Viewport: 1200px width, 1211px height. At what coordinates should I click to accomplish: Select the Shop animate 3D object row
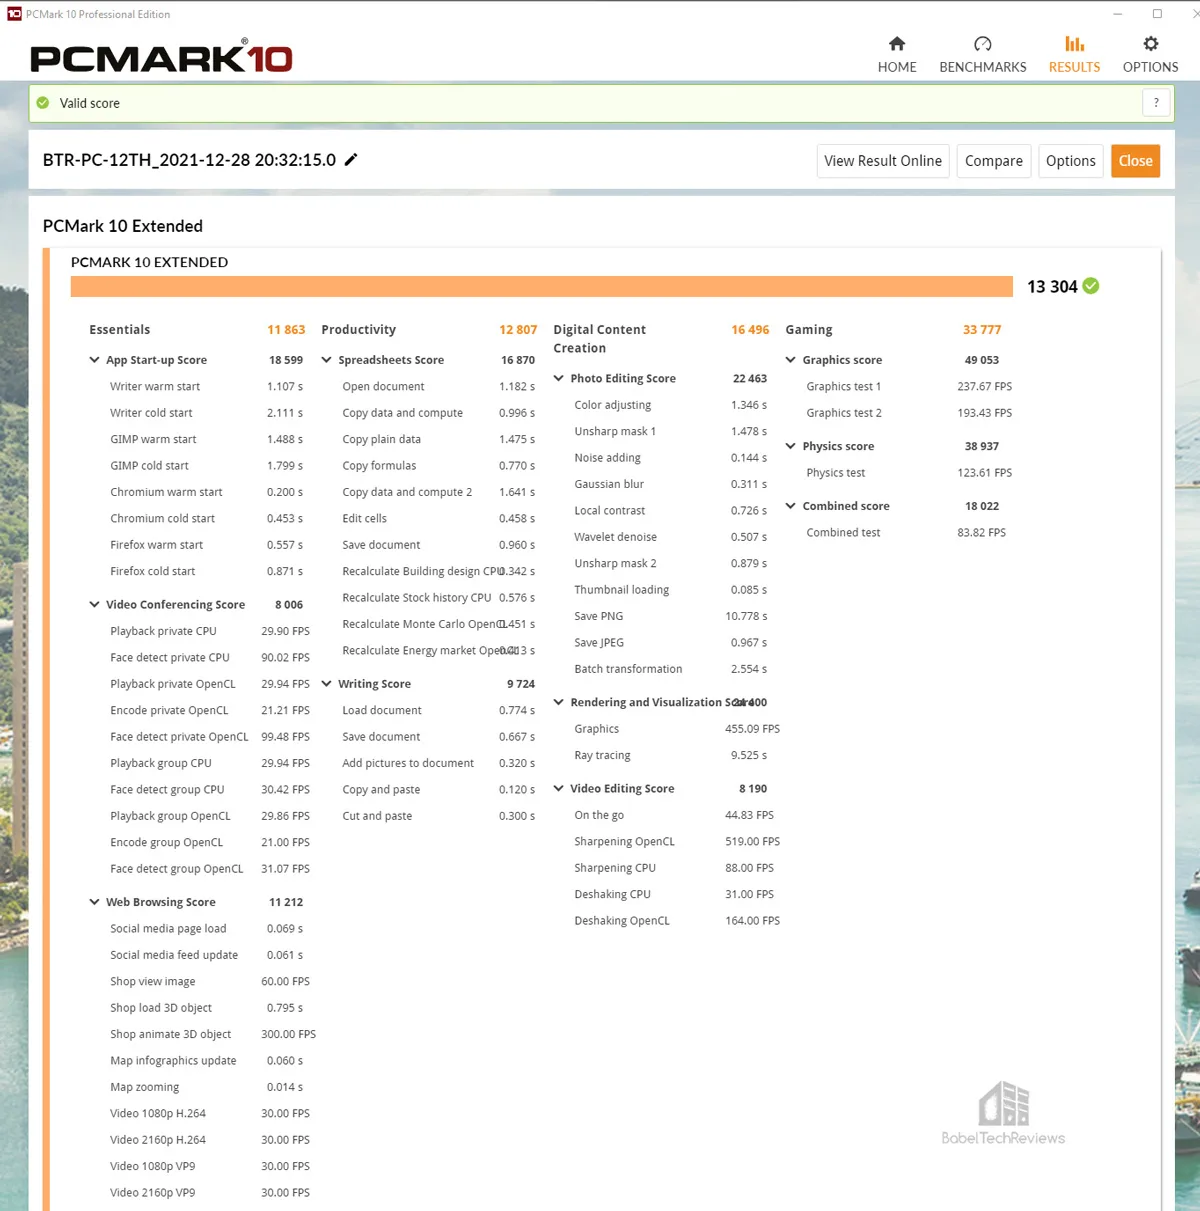[212, 1034]
